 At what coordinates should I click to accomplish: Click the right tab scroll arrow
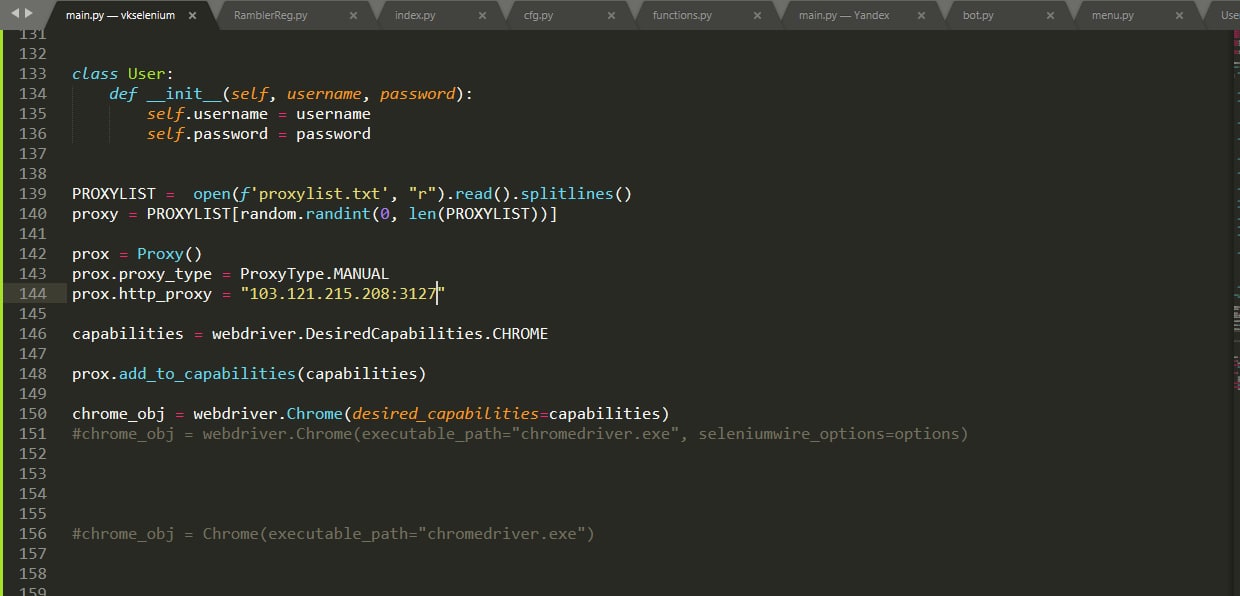pos(30,14)
